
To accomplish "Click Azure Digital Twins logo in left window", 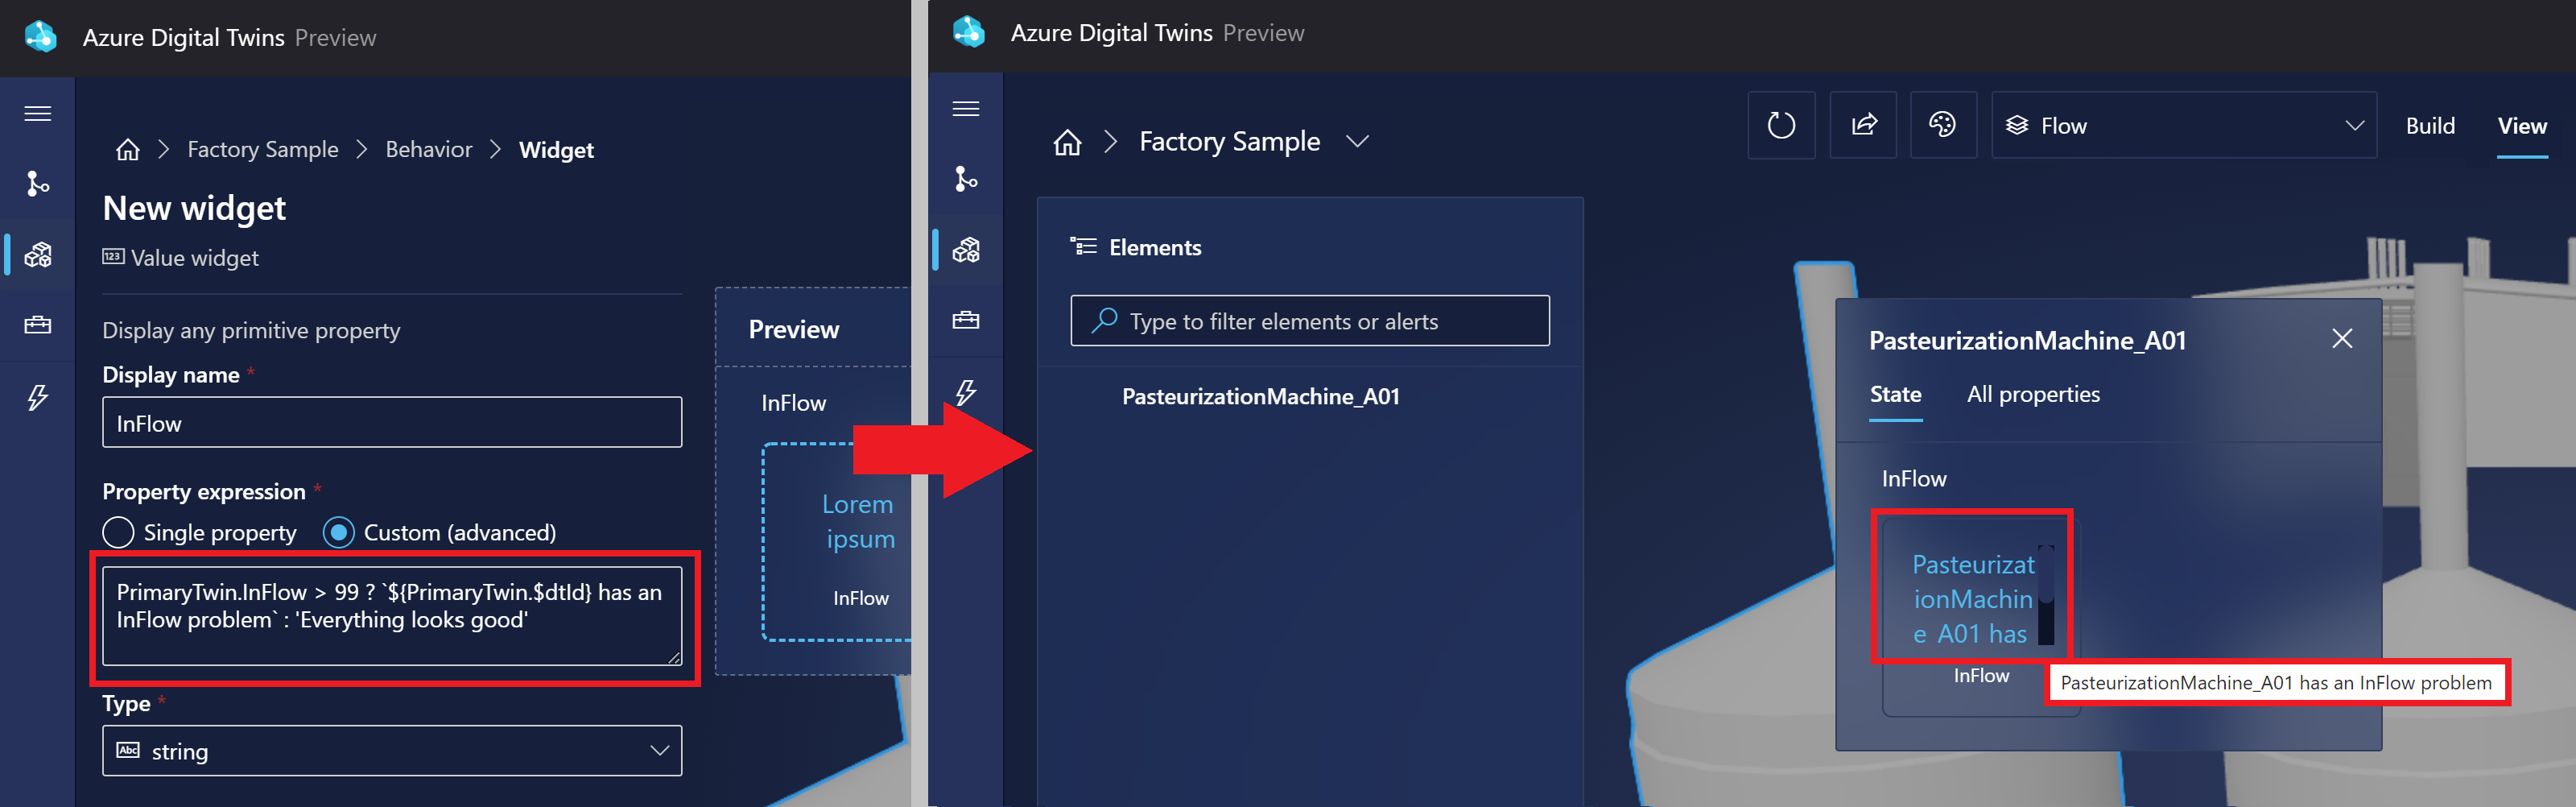I will coord(41,37).
